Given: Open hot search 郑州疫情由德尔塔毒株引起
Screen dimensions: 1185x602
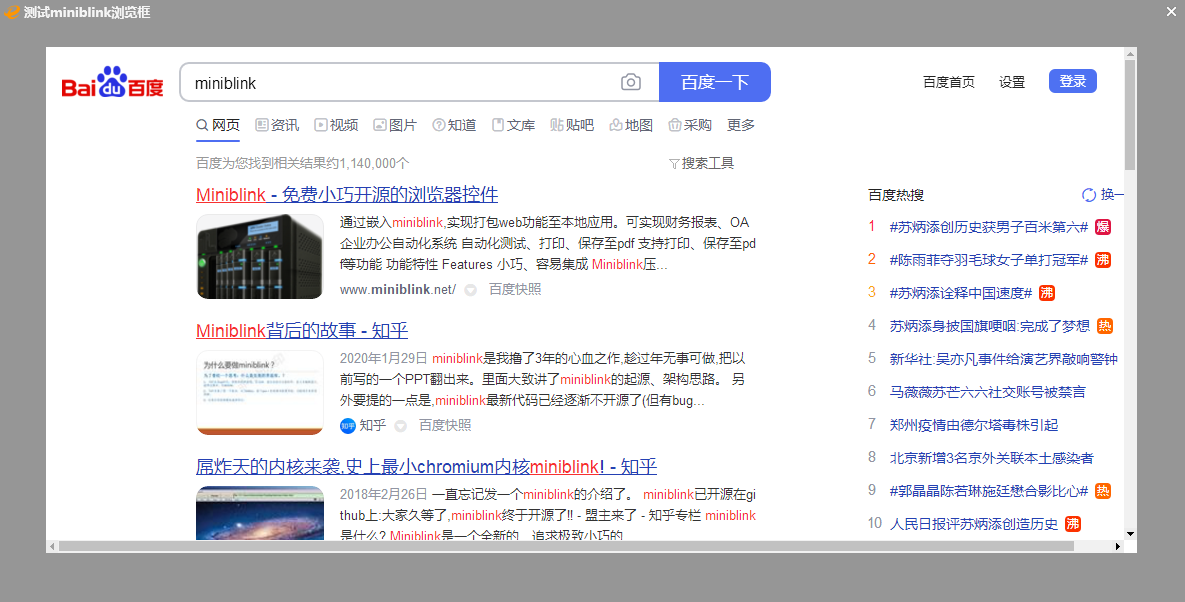Looking at the screenshot, I should click(973, 424).
